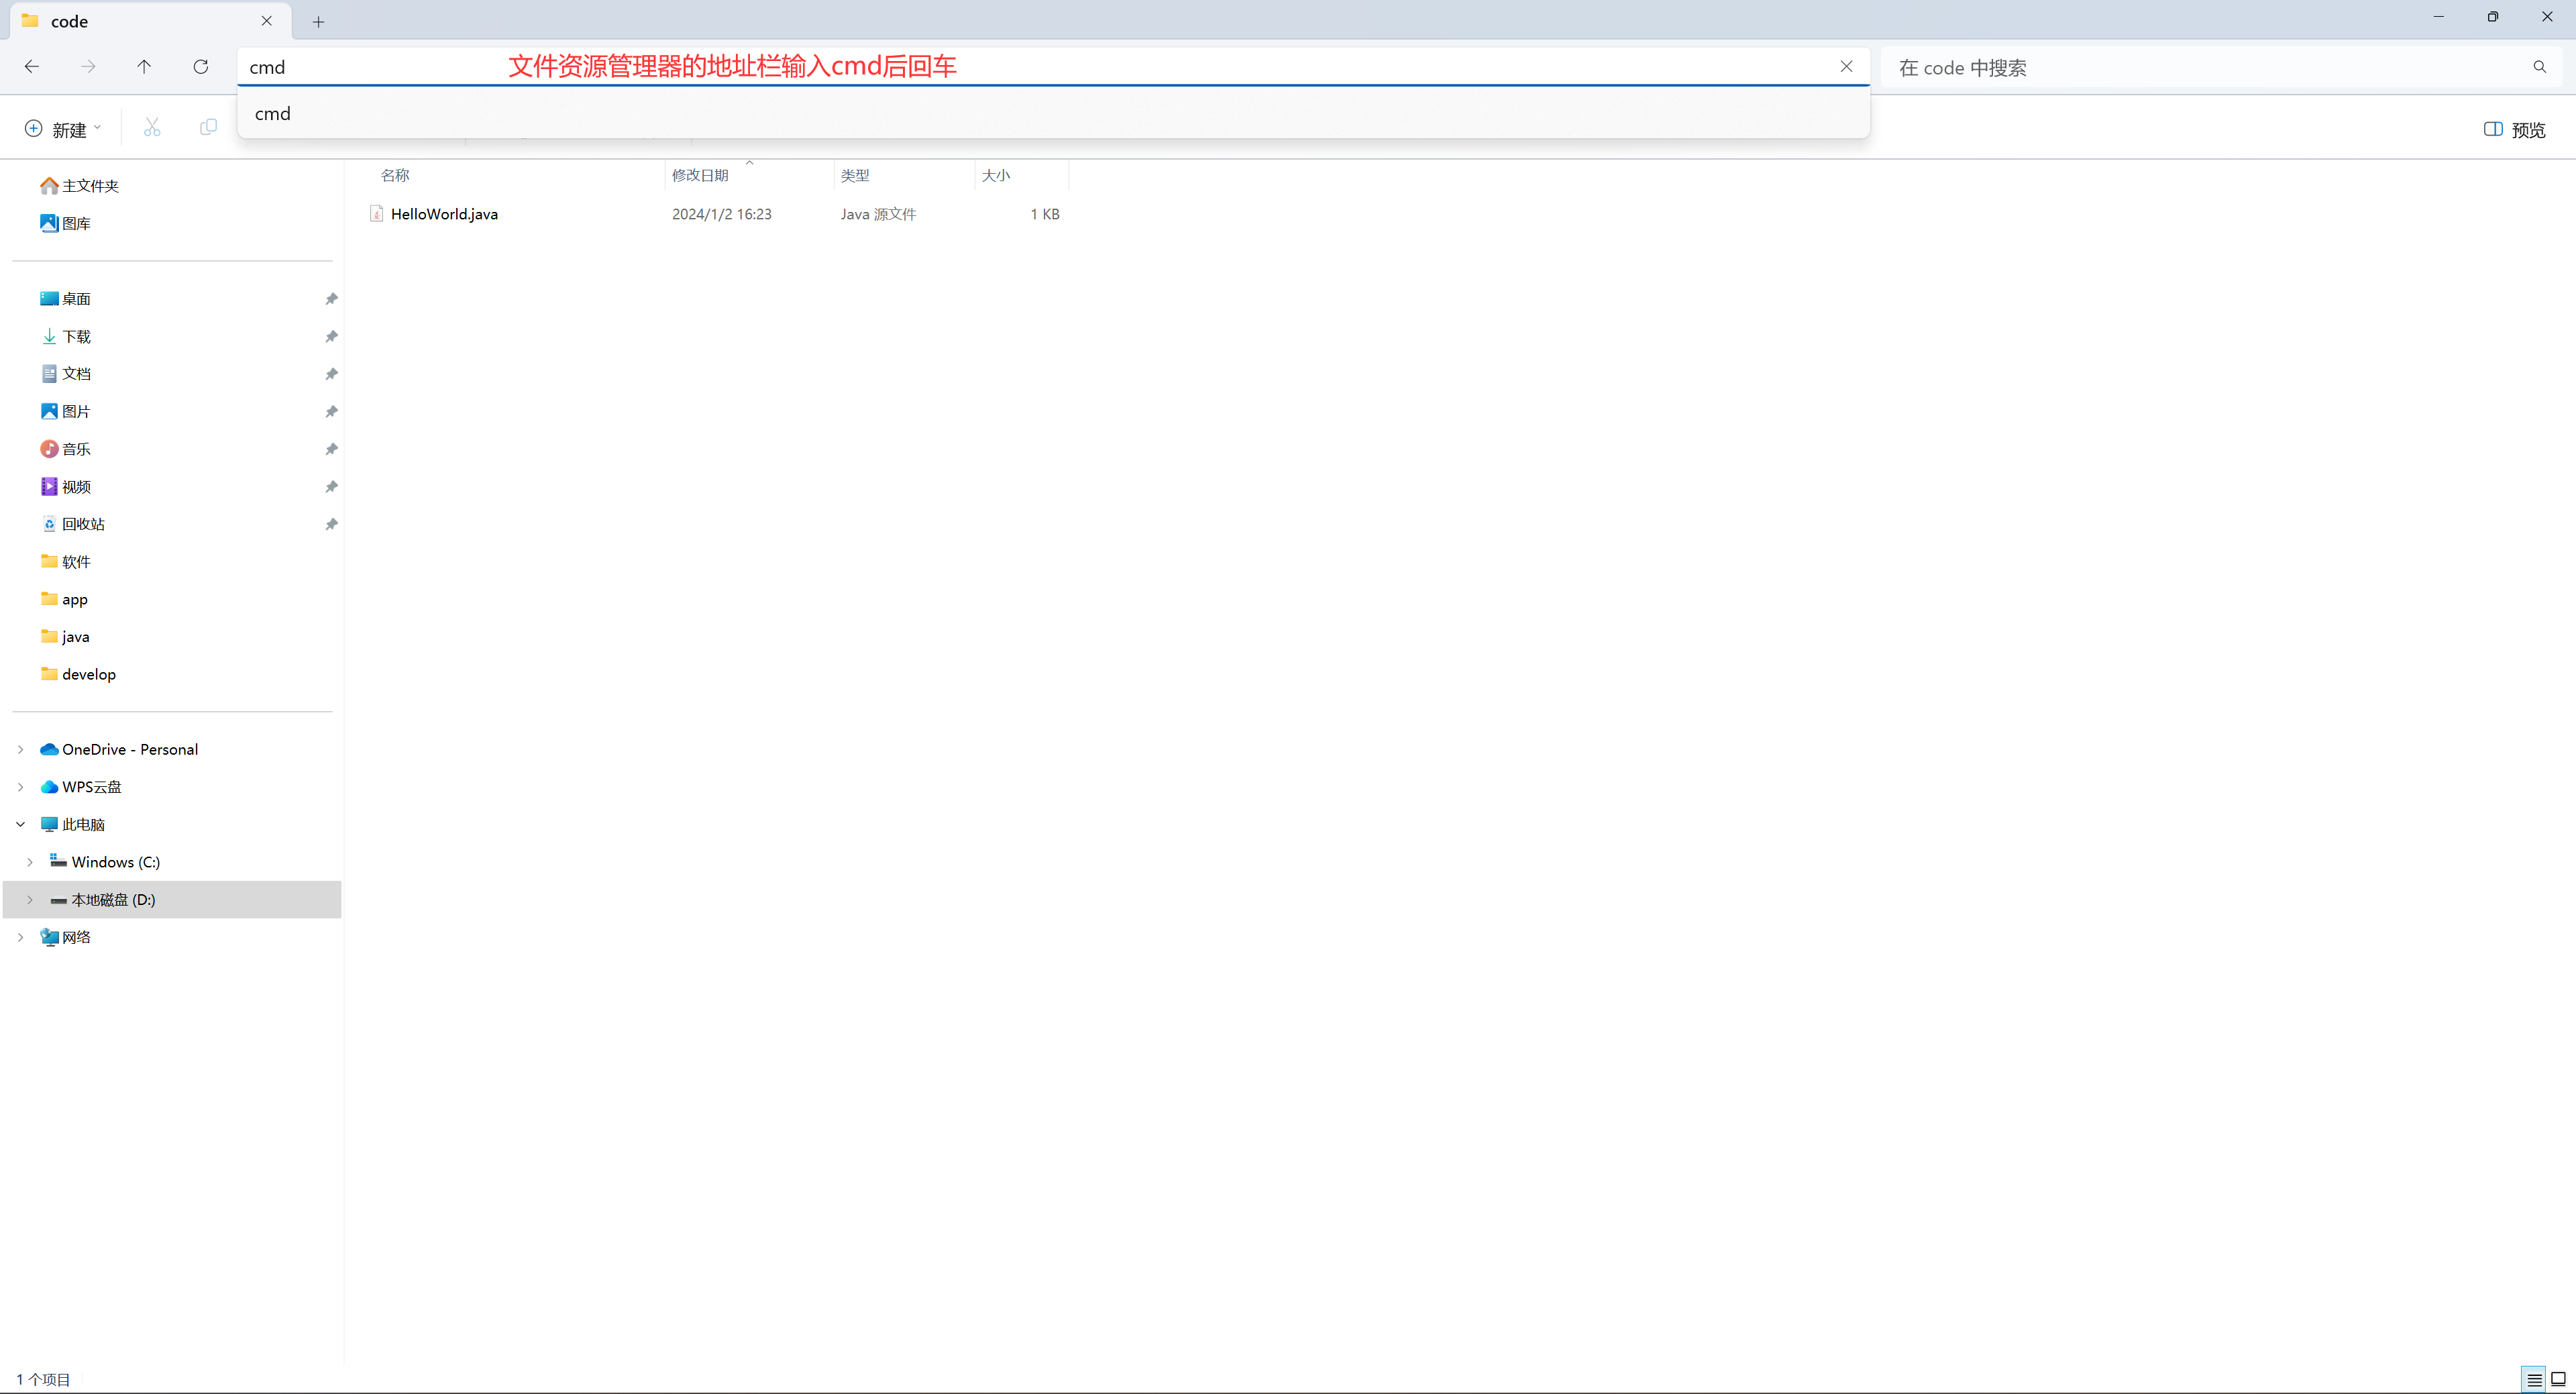Switch to details view in status bar
Screen dimensions: 2576x1394
2534,1380
